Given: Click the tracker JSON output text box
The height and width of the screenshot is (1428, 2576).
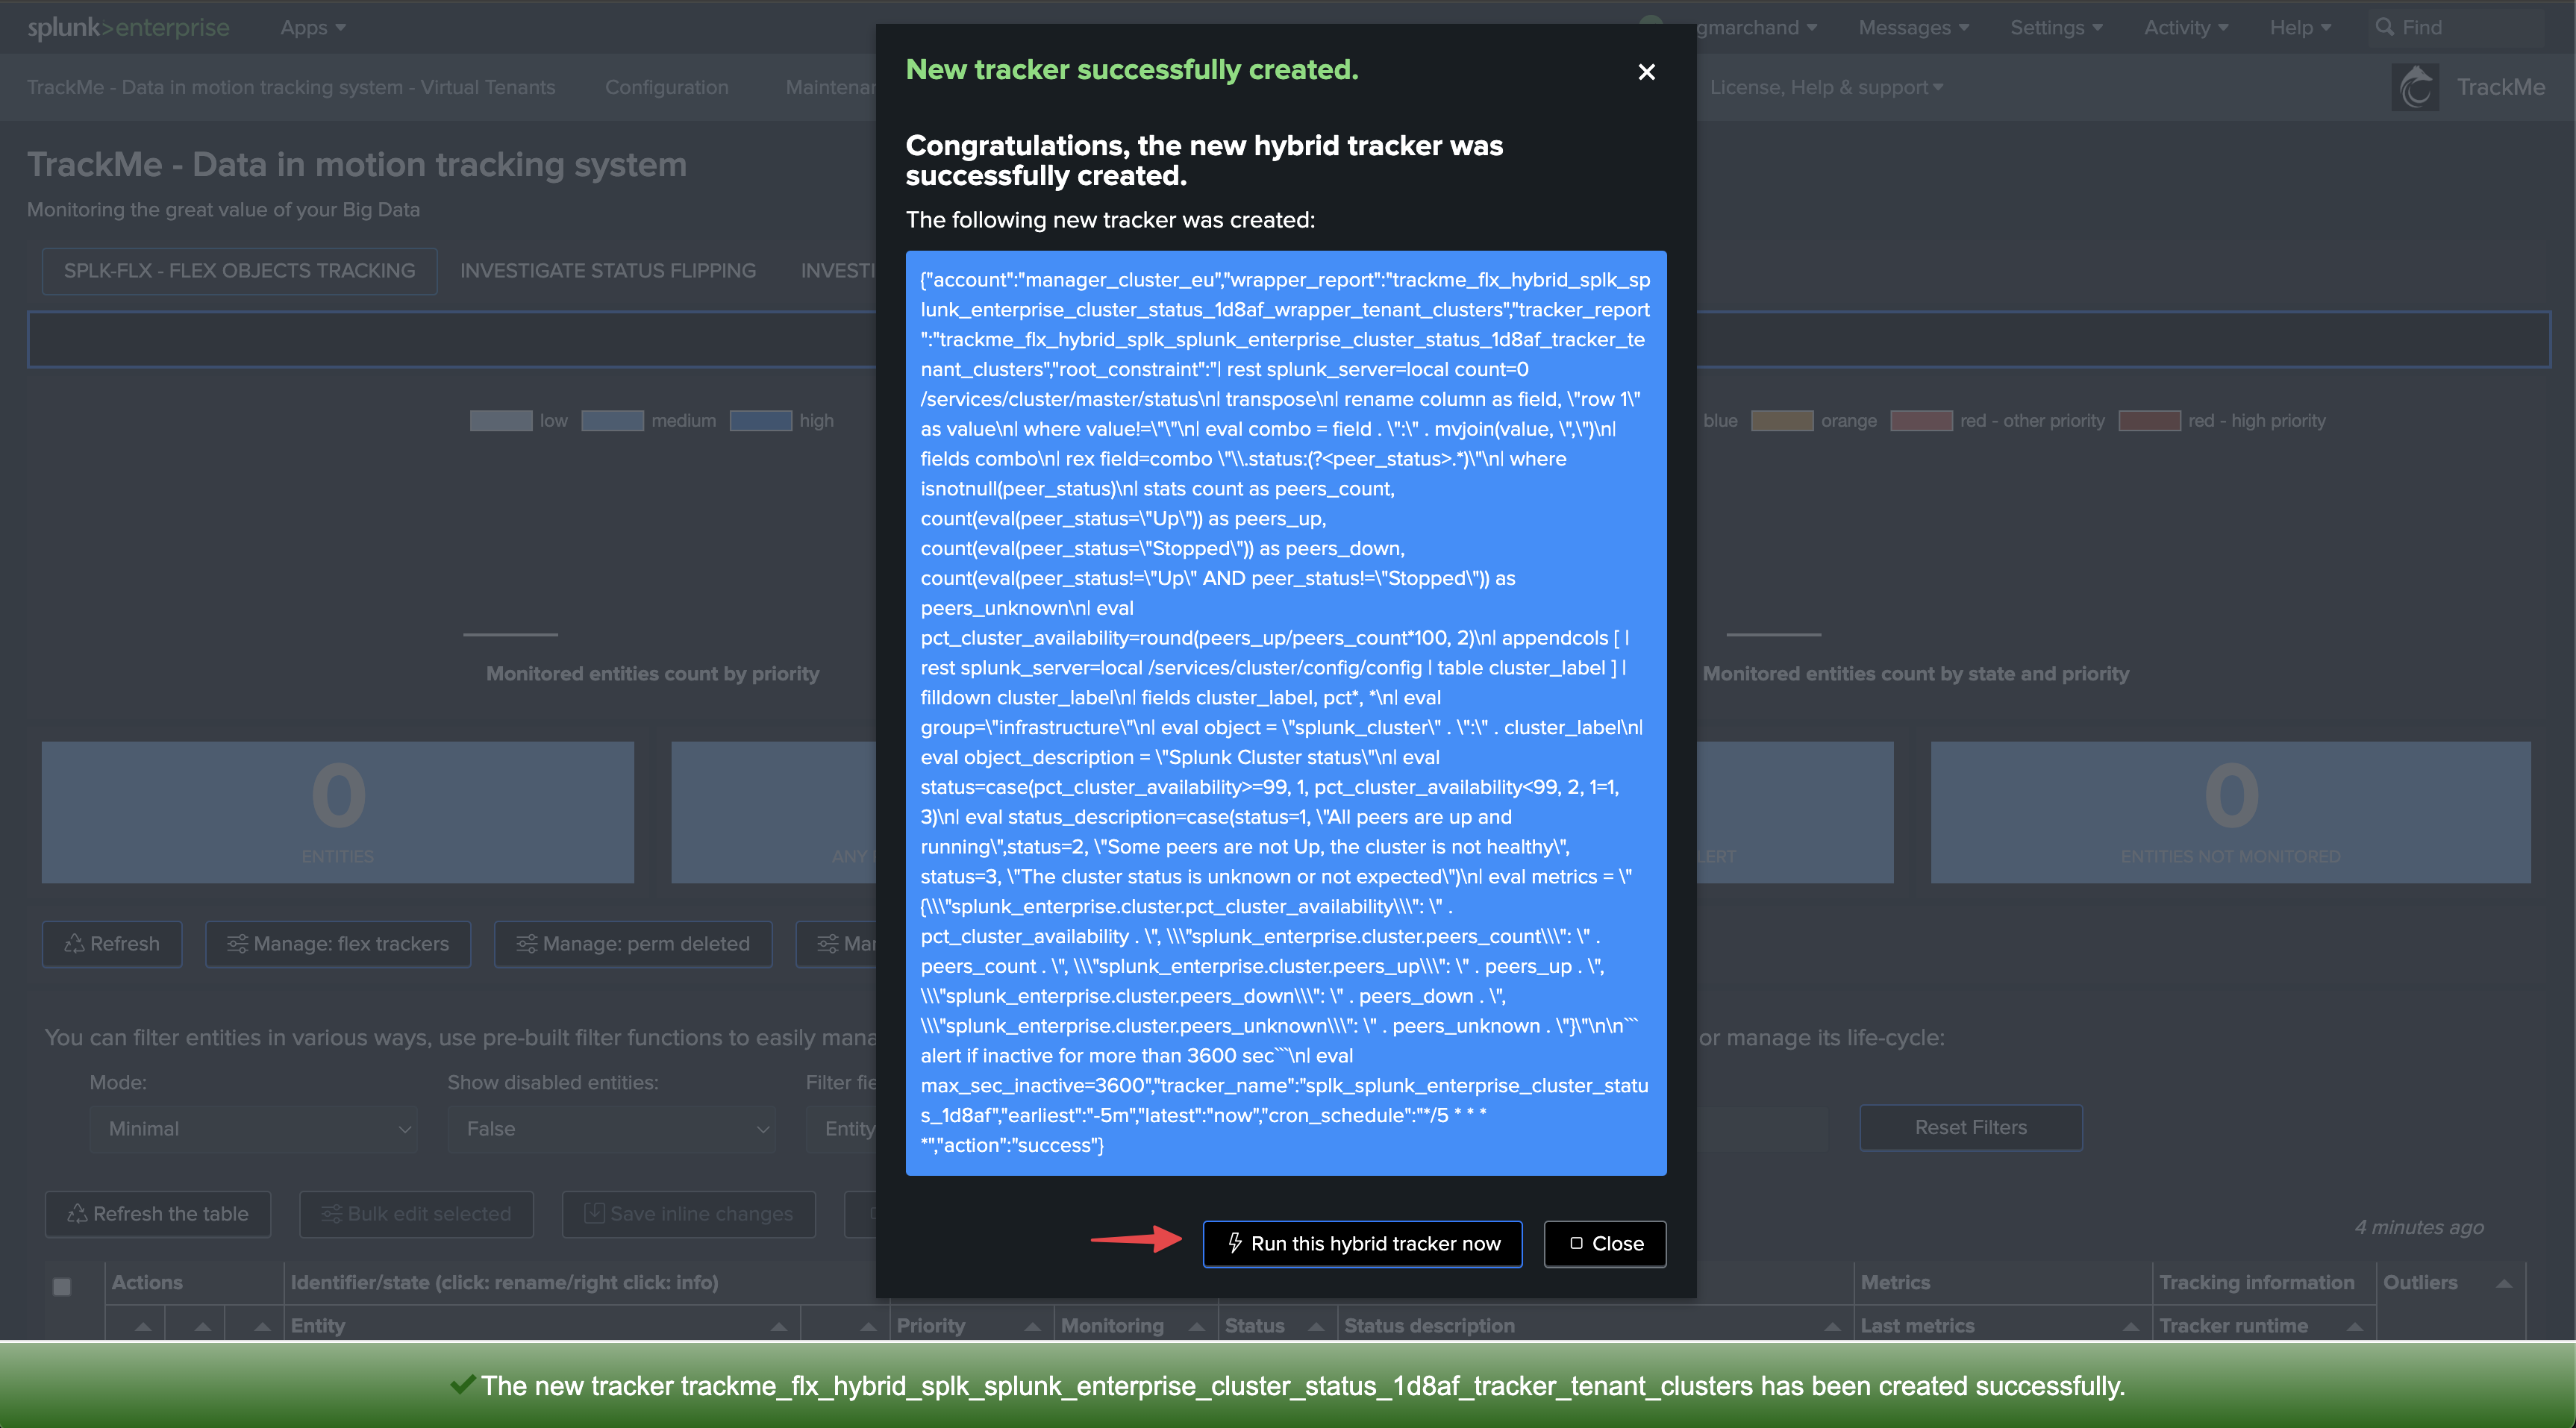Looking at the screenshot, I should [x=1286, y=713].
